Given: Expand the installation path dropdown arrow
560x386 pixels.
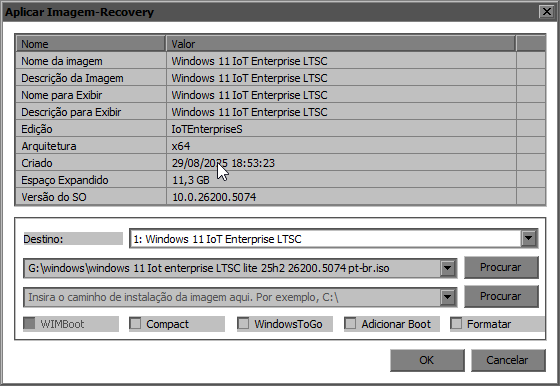Looking at the screenshot, I should [x=448, y=297].
